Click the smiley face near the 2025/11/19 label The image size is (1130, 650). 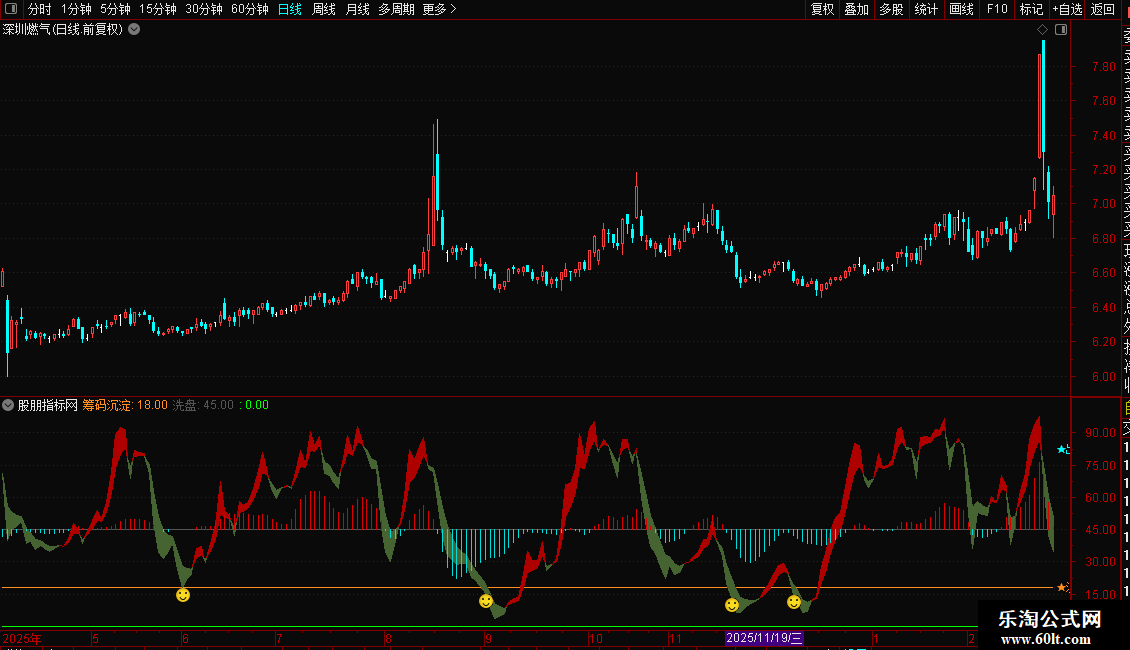[732, 605]
